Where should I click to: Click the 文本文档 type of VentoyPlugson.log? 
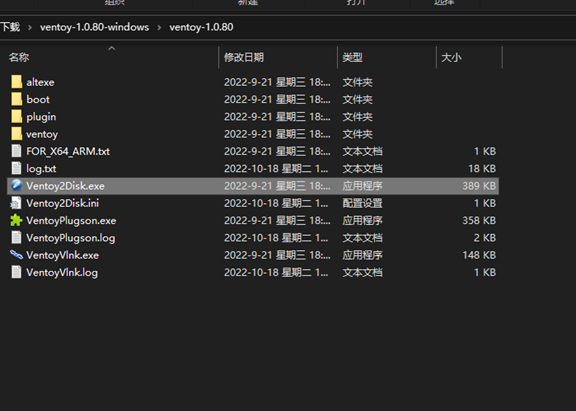tap(363, 238)
